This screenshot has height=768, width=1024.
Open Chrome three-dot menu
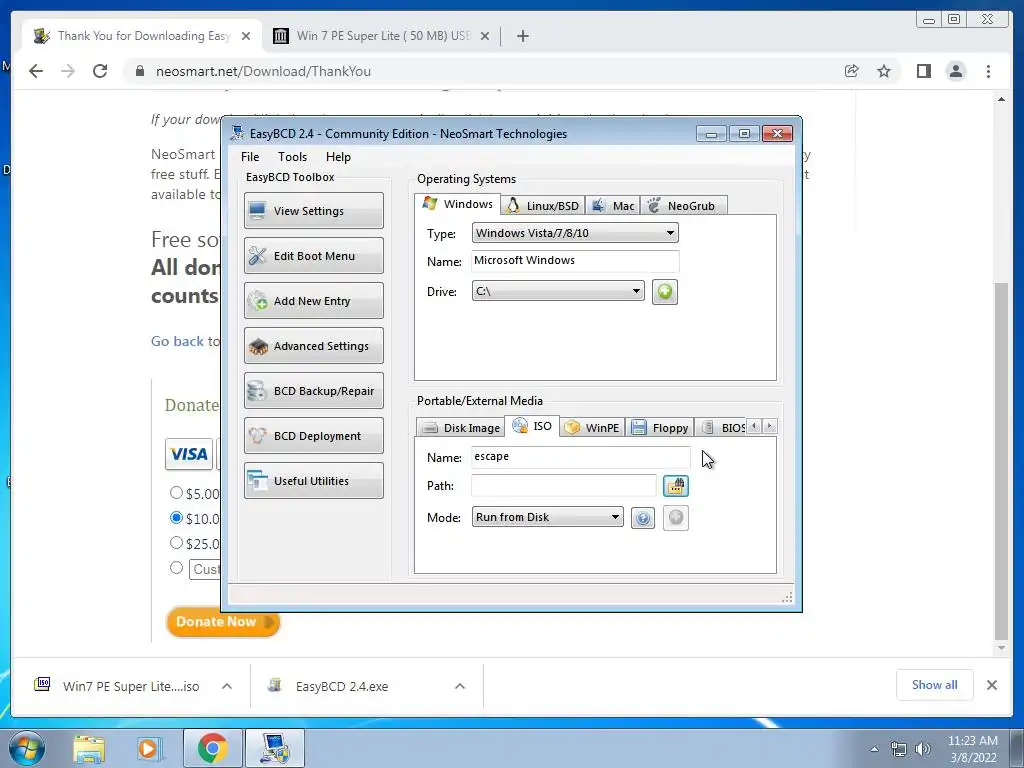[989, 71]
